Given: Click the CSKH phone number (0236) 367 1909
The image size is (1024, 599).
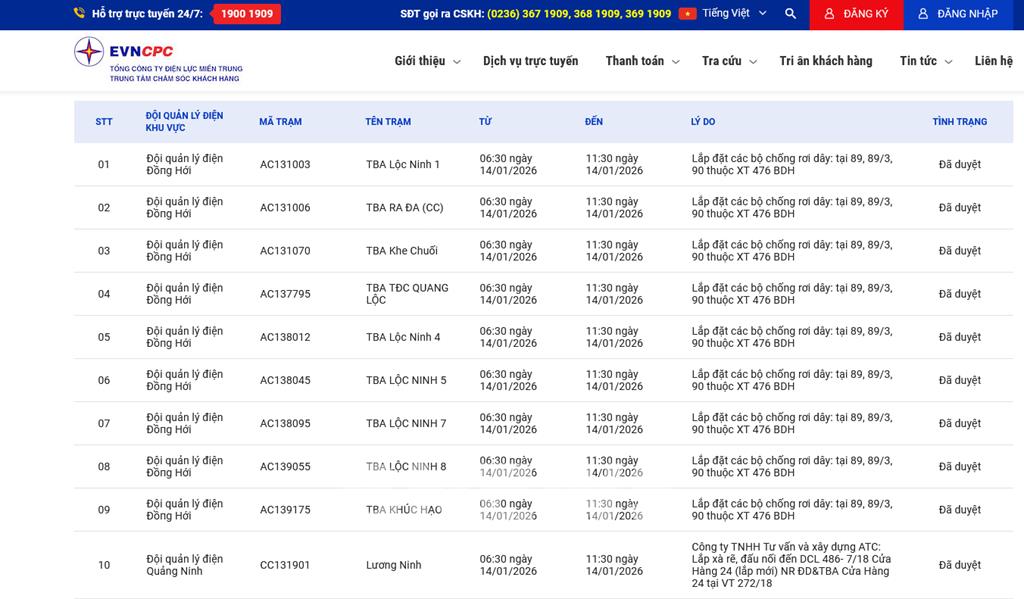Looking at the screenshot, I should pyautogui.click(x=527, y=14).
